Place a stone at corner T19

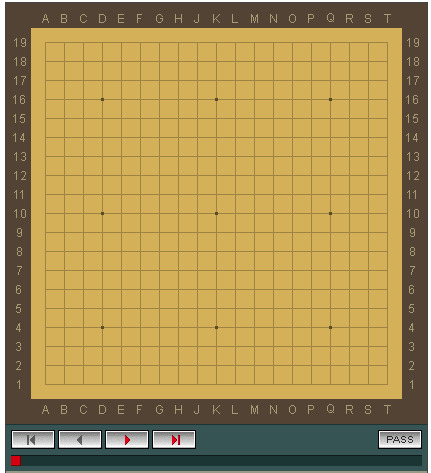[x=387, y=42]
